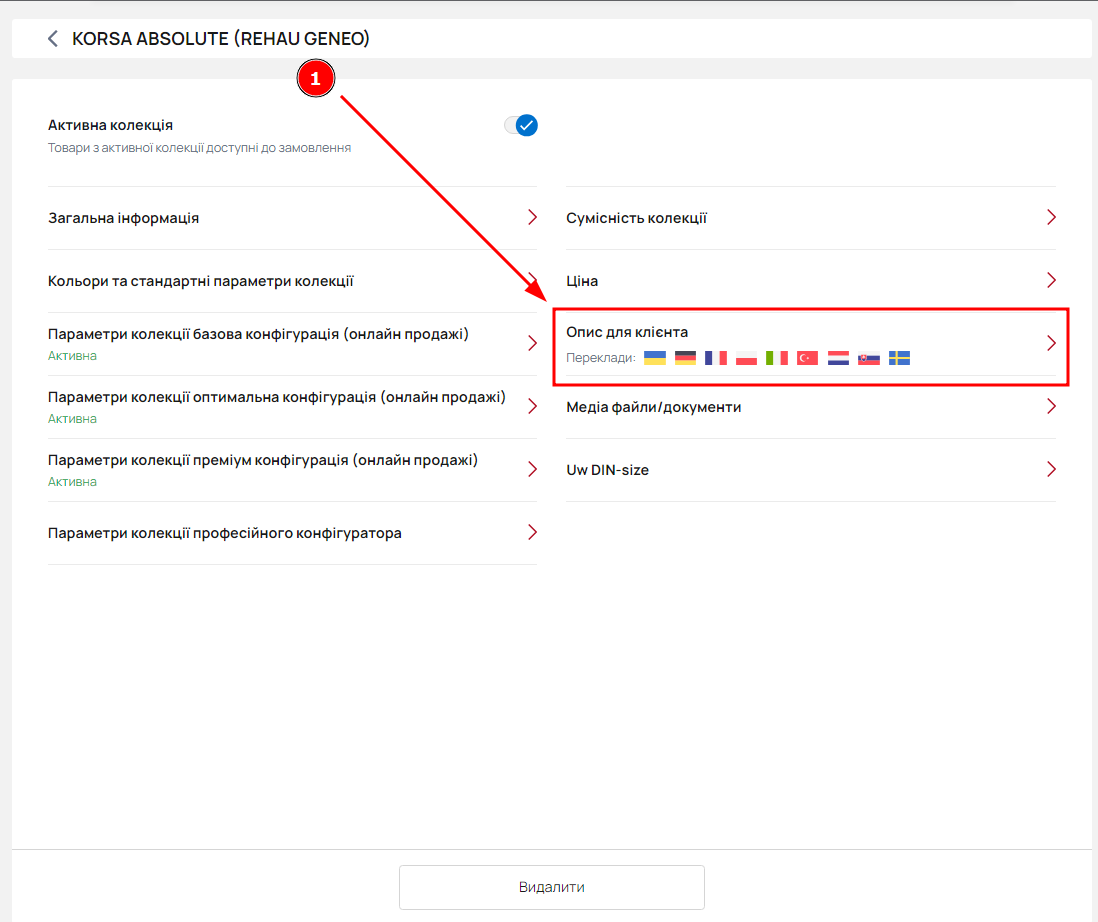Click the Turkish flag translation icon
This screenshot has height=922, width=1098.
click(x=807, y=358)
